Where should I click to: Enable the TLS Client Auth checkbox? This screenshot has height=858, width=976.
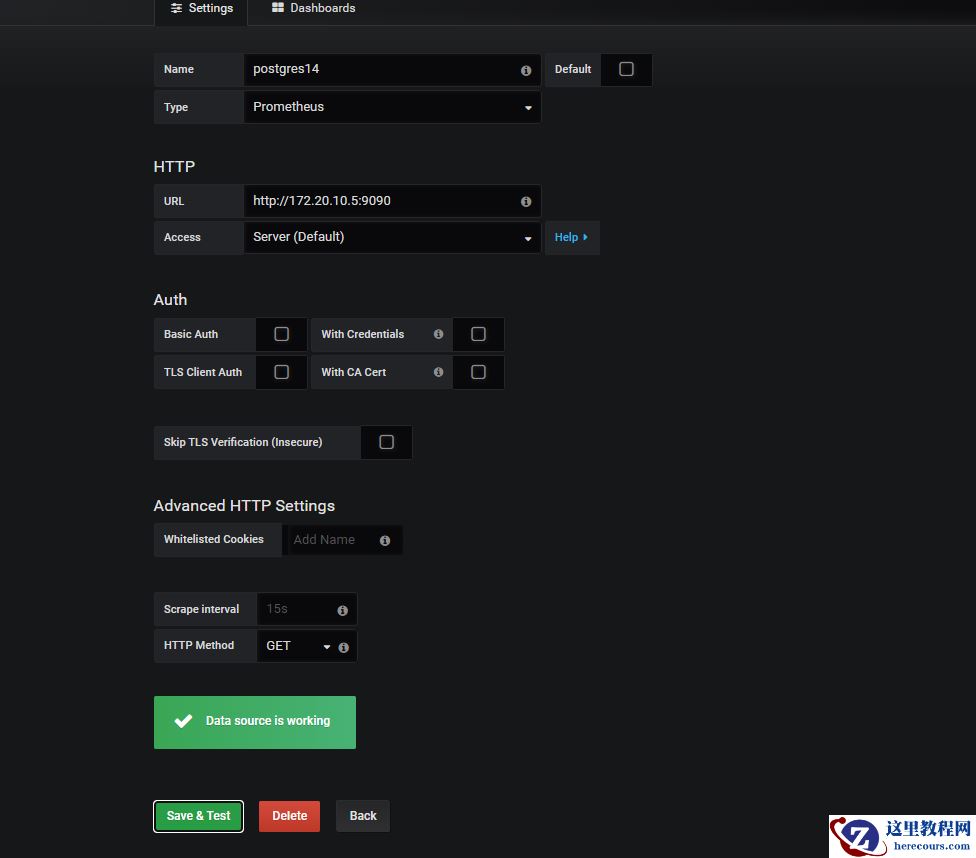pos(281,372)
